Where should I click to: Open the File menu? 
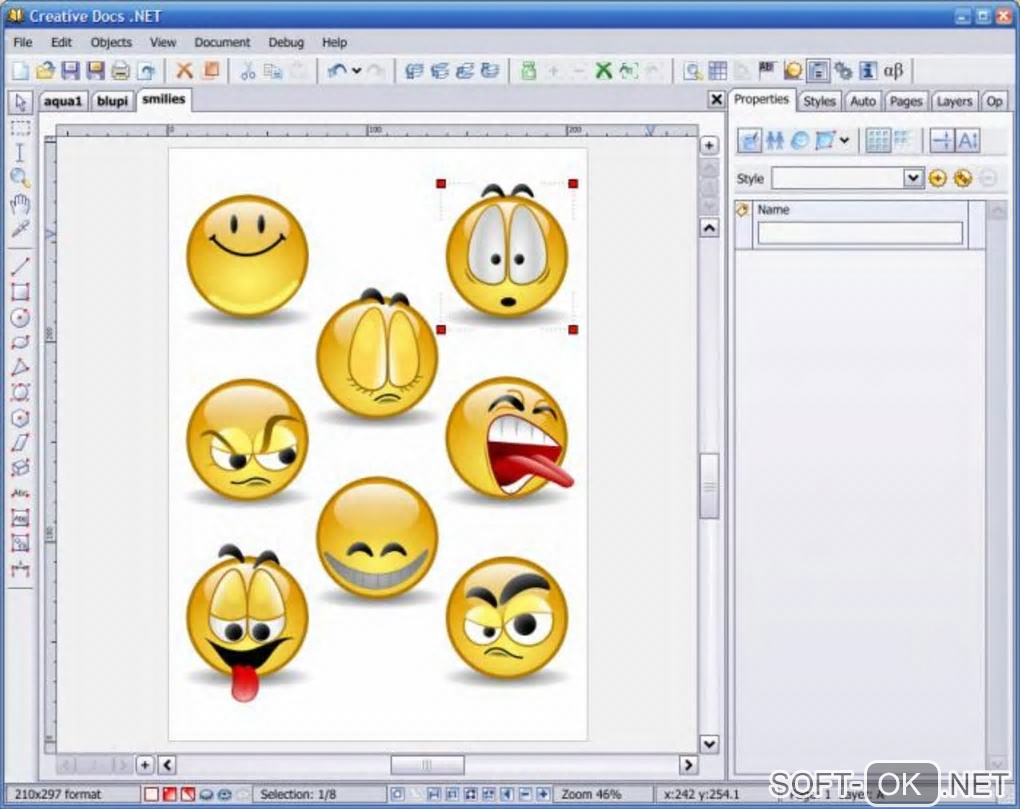tap(23, 42)
